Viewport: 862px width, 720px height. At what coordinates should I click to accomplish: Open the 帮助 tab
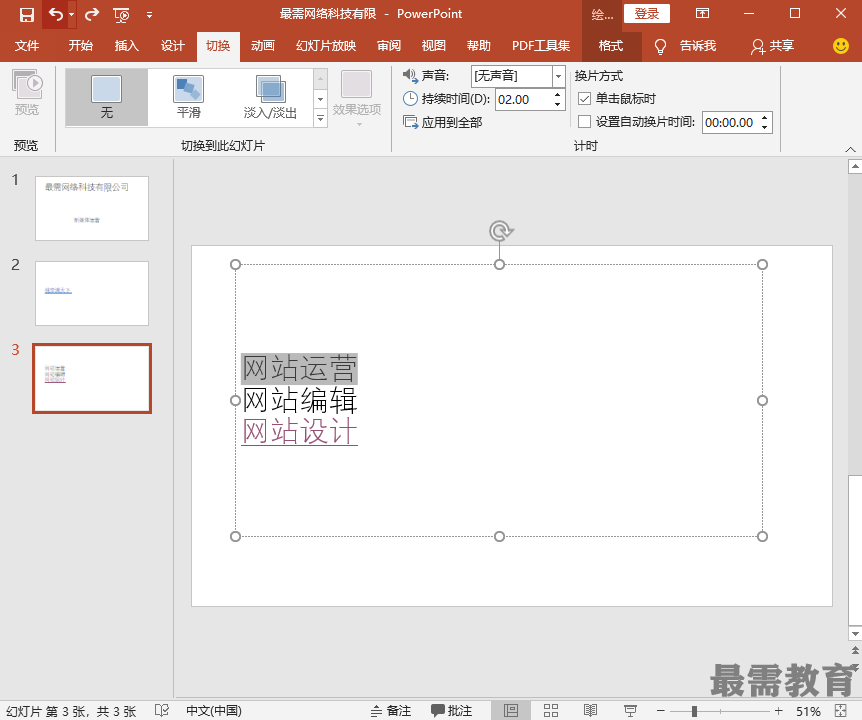[479, 46]
